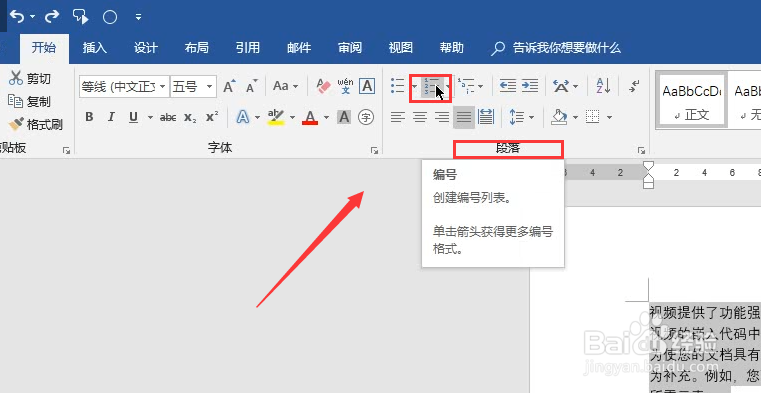Image resolution: width=761 pixels, height=393 pixels.
Task: Click the circle icon in quick access toolbar
Action: [110, 17]
